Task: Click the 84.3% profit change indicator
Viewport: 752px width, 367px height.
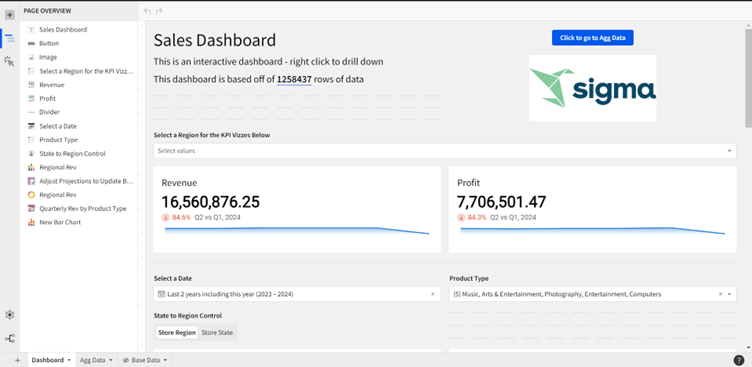Action: [472, 217]
